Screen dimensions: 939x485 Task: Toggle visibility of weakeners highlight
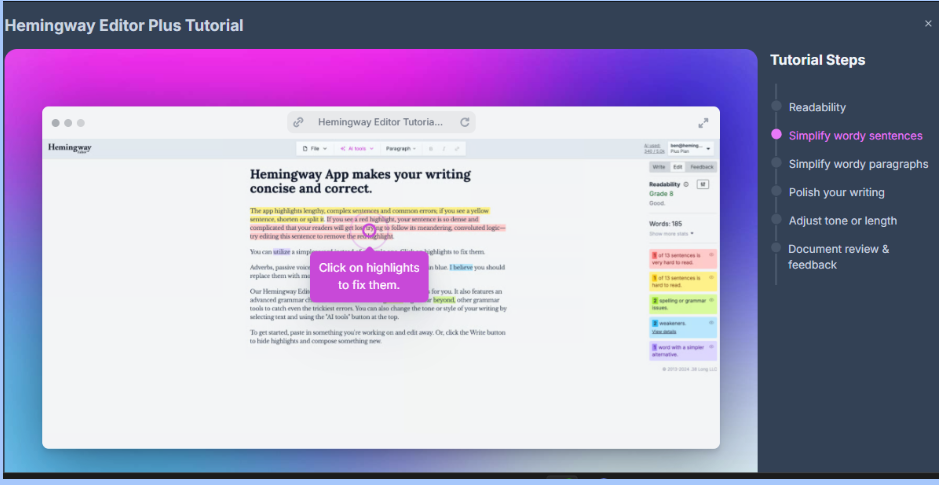711,323
